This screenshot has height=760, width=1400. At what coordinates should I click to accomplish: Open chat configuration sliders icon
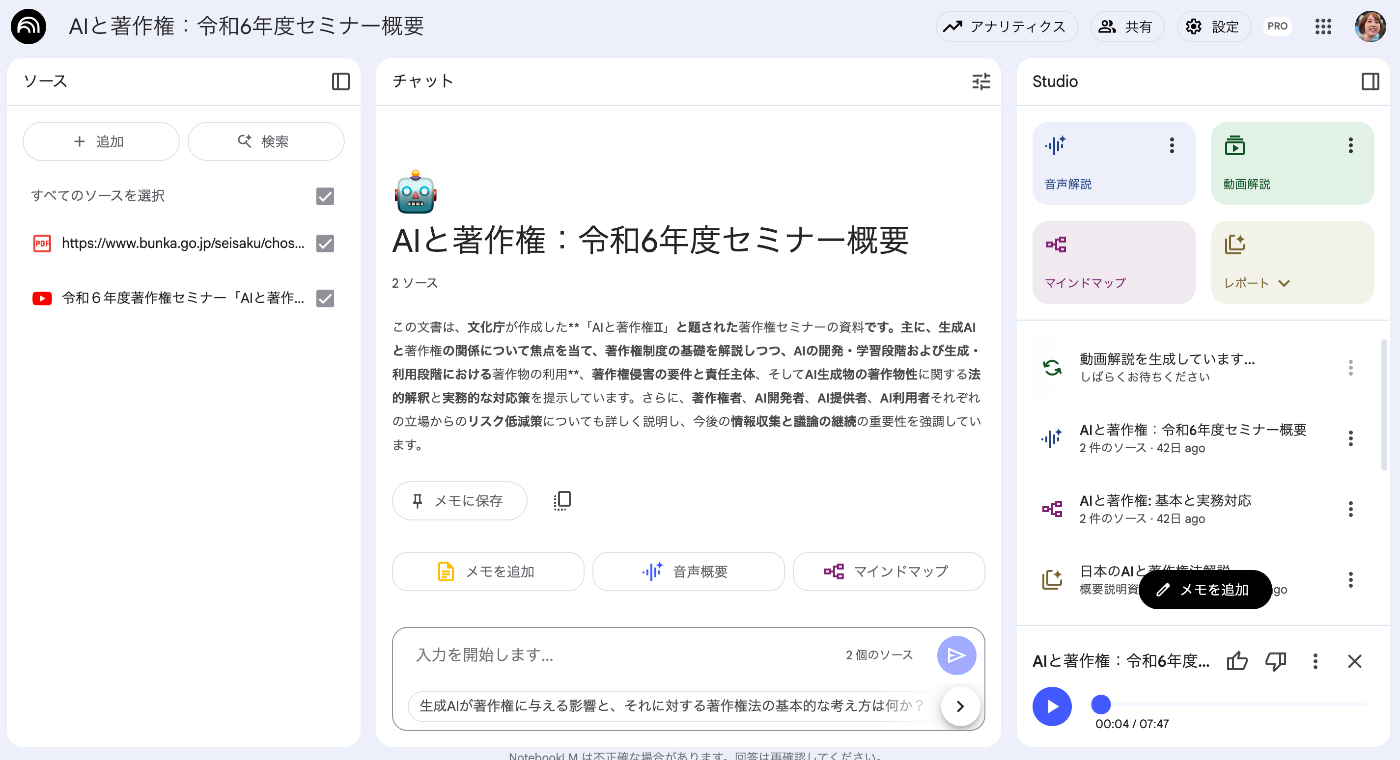(x=981, y=82)
